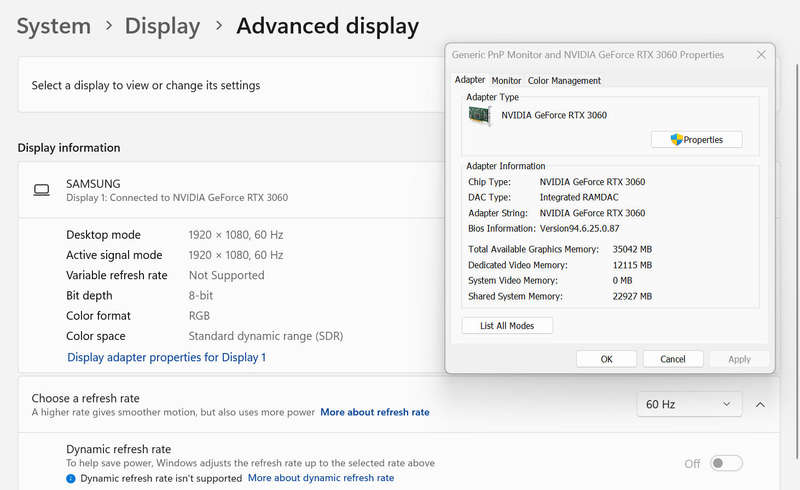Screen dimensions: 800x490
Task: Click the Advanced display breadcrumb title
Action: (328, 26)
